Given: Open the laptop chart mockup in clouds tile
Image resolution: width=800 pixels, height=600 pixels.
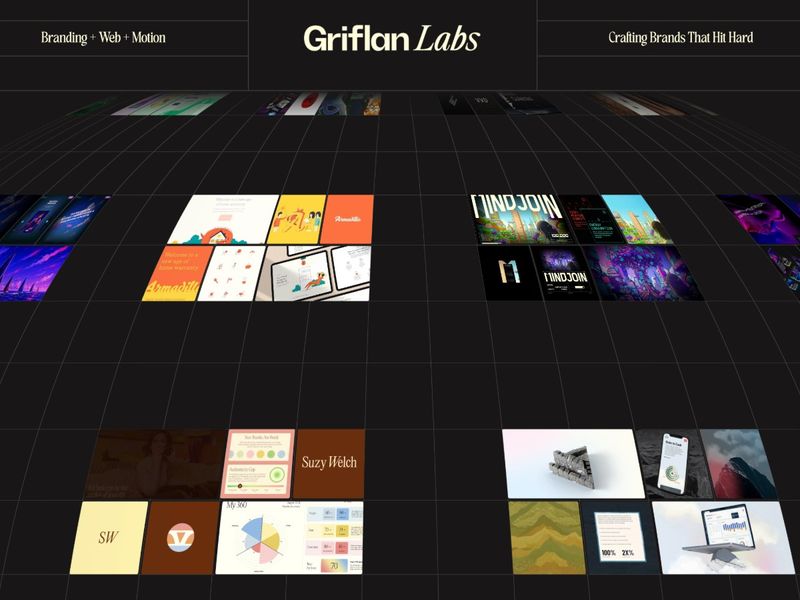Looking at the screenshot, I should 723,538.
